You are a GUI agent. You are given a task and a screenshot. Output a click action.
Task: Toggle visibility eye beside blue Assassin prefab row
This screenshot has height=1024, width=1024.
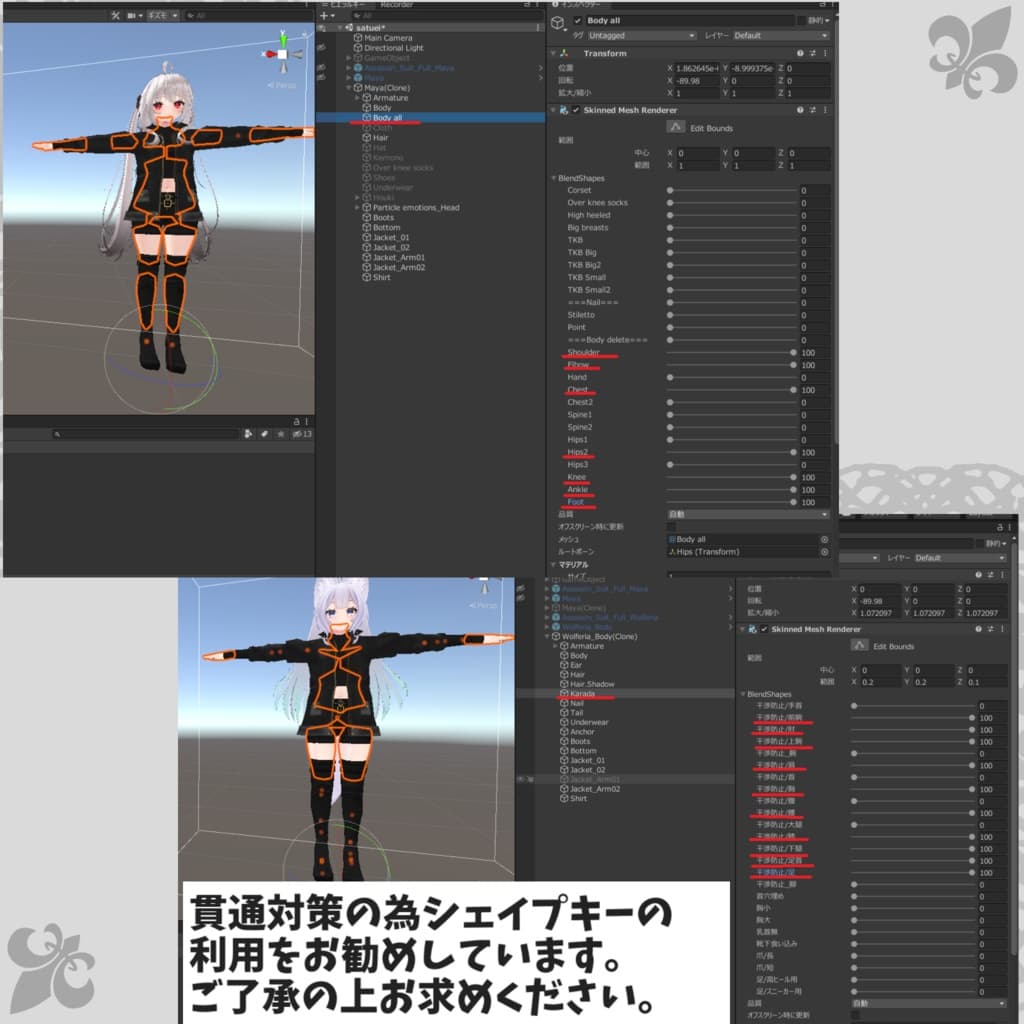(x=321, y=67)
